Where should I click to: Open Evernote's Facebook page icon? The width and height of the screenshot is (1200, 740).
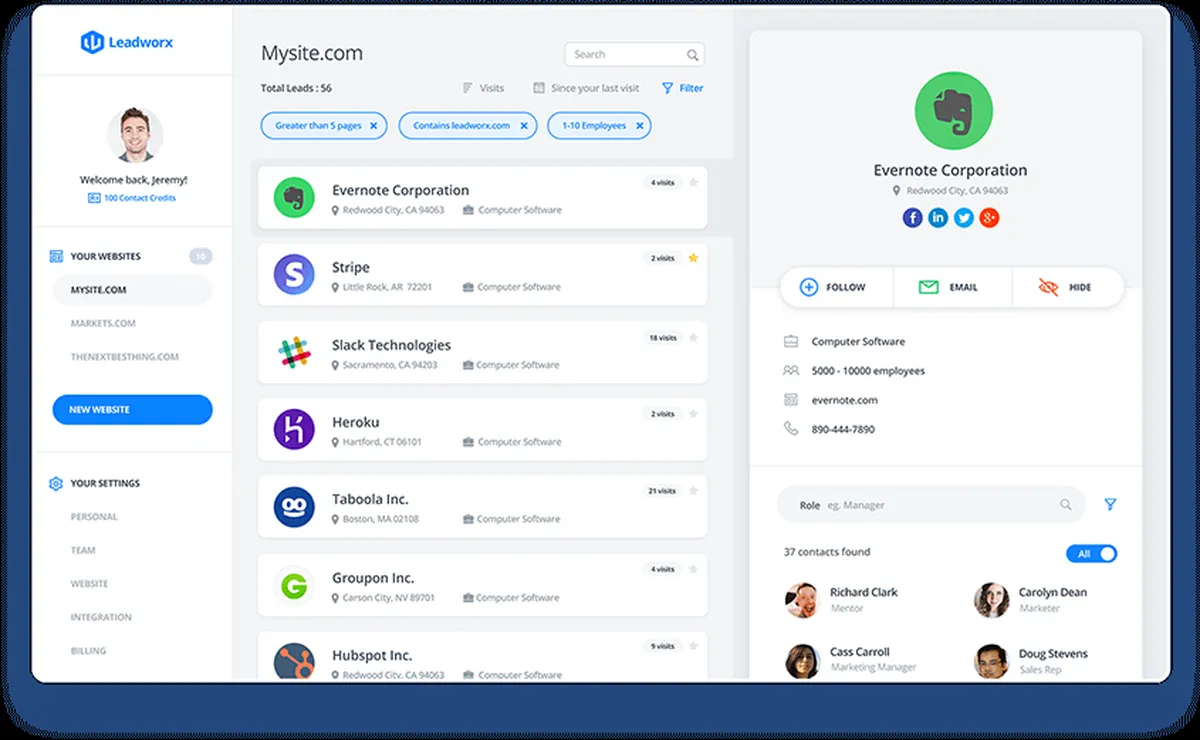point(912,217)
